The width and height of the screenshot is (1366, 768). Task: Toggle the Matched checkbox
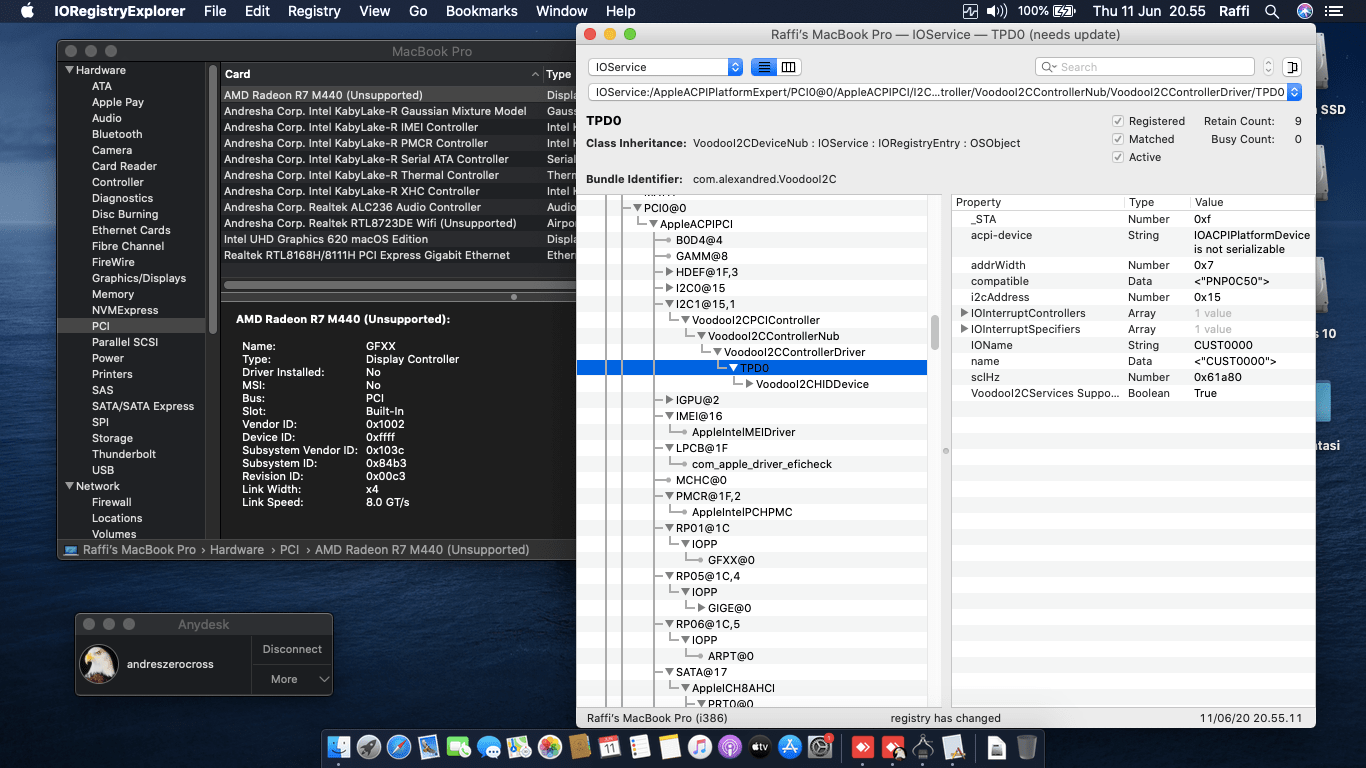pyautogui.click(x=1118, y=139)
